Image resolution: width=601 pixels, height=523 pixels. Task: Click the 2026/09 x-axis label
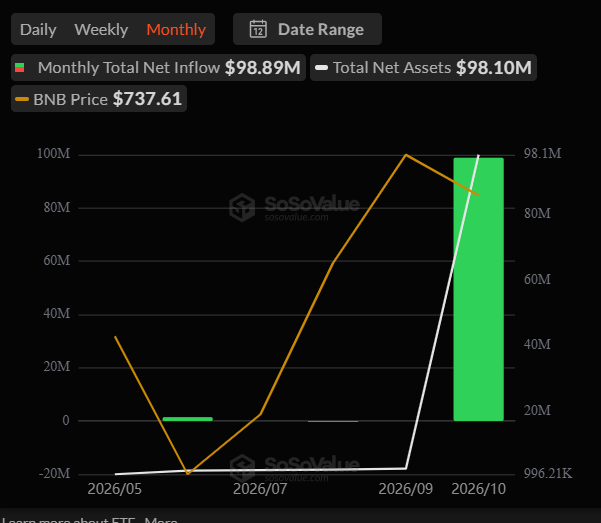(x=406, y=489)
